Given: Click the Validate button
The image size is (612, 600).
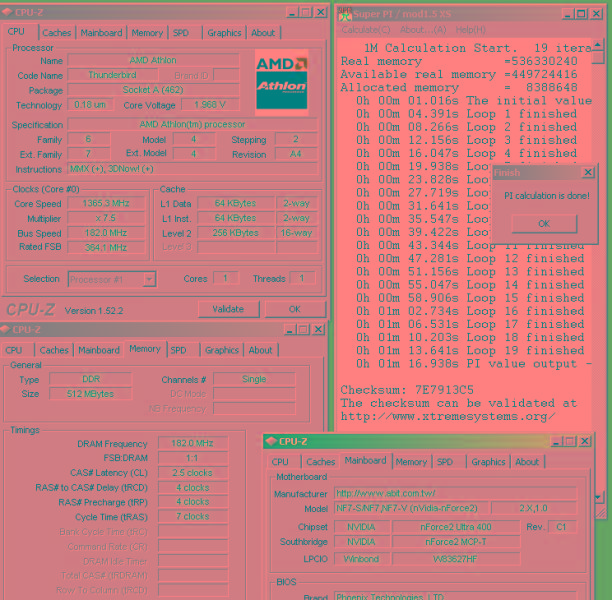Looking at the screenshot, I should point(228,309).
